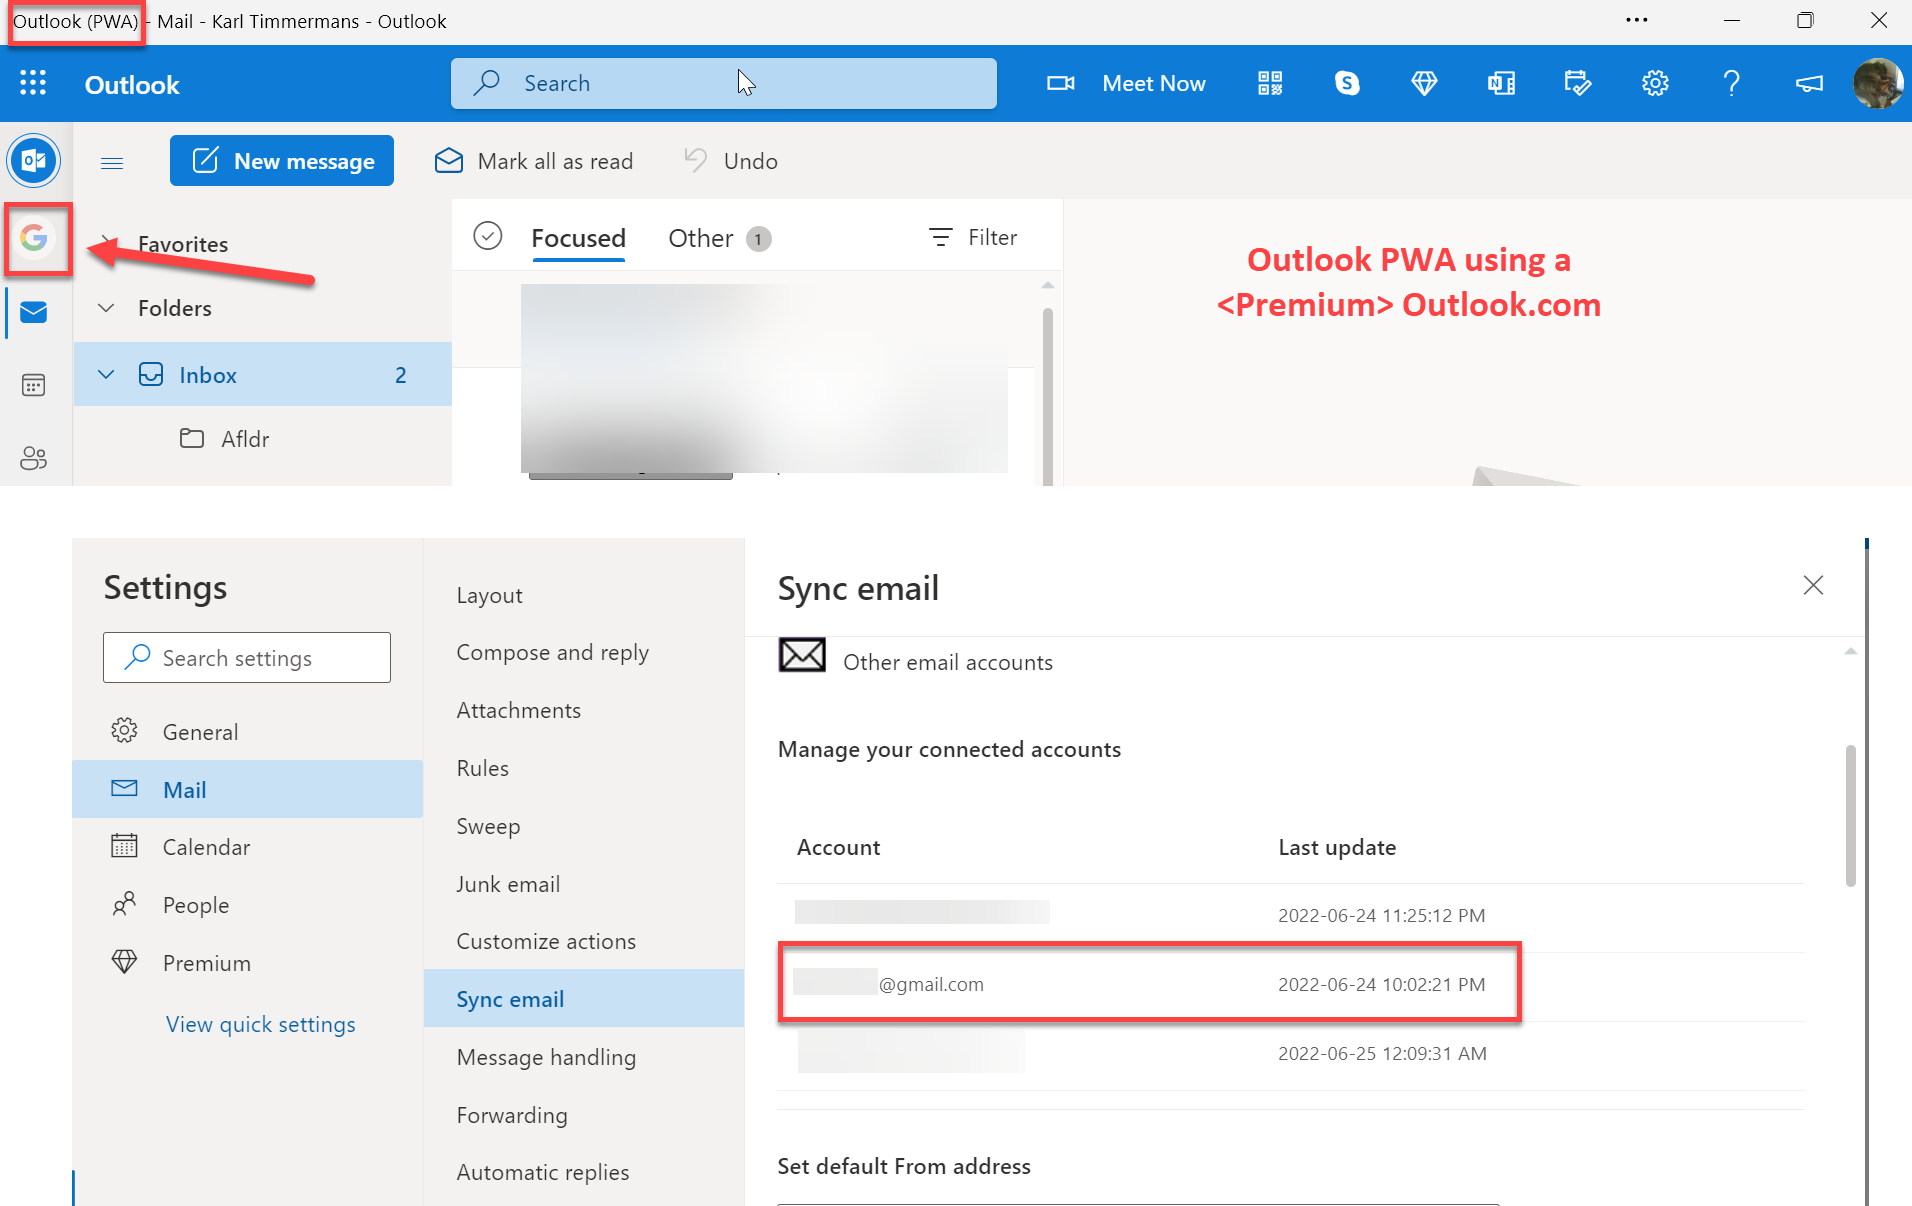Image resolution: width=1912 pixels, height=1206 pixels.
Task: Open the QR code icon in header
Action: tap(1270, 83)
